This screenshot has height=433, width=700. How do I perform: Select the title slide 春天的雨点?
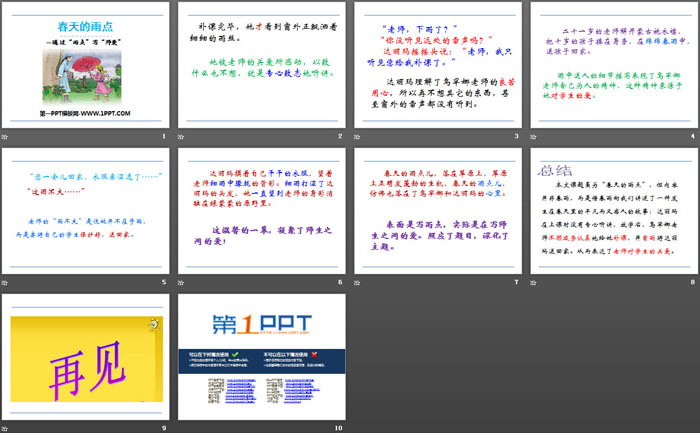pyautogui.click(x=88, y=63)
